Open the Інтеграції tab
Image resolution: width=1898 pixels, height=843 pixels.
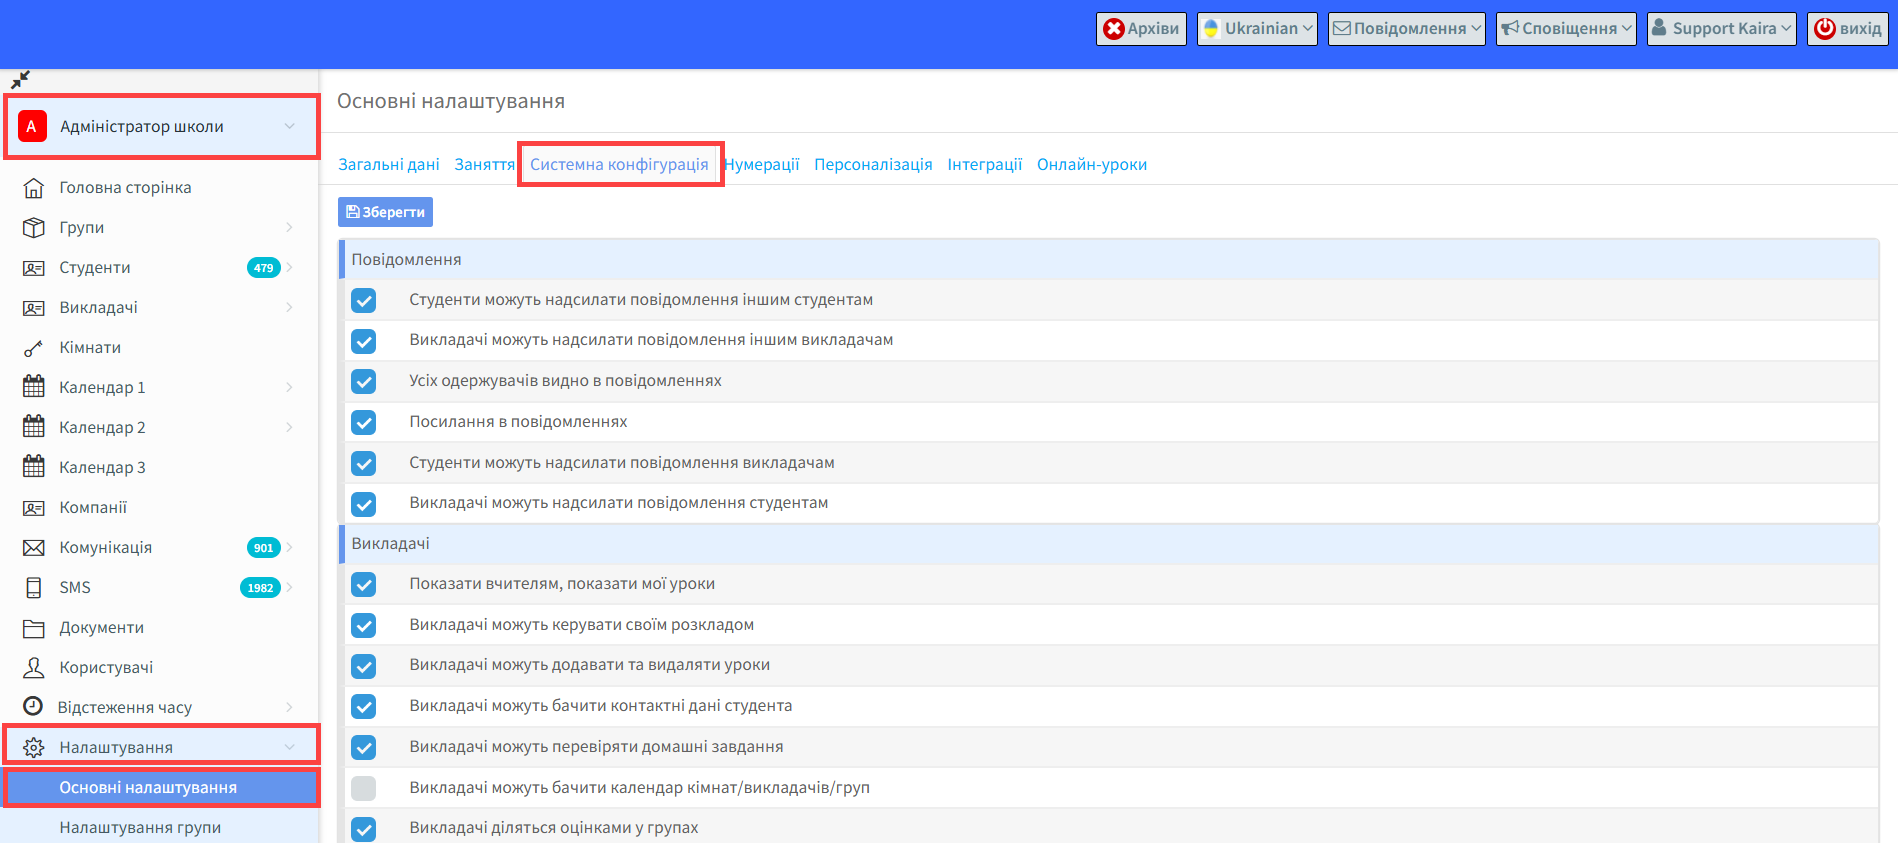click(984, 165)
